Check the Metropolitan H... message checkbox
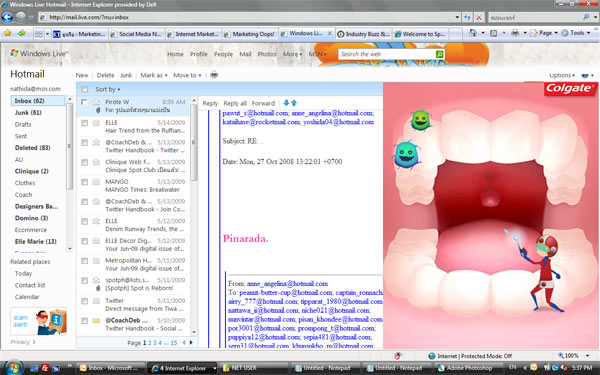600x375 pixels. (x=85, y=261)
